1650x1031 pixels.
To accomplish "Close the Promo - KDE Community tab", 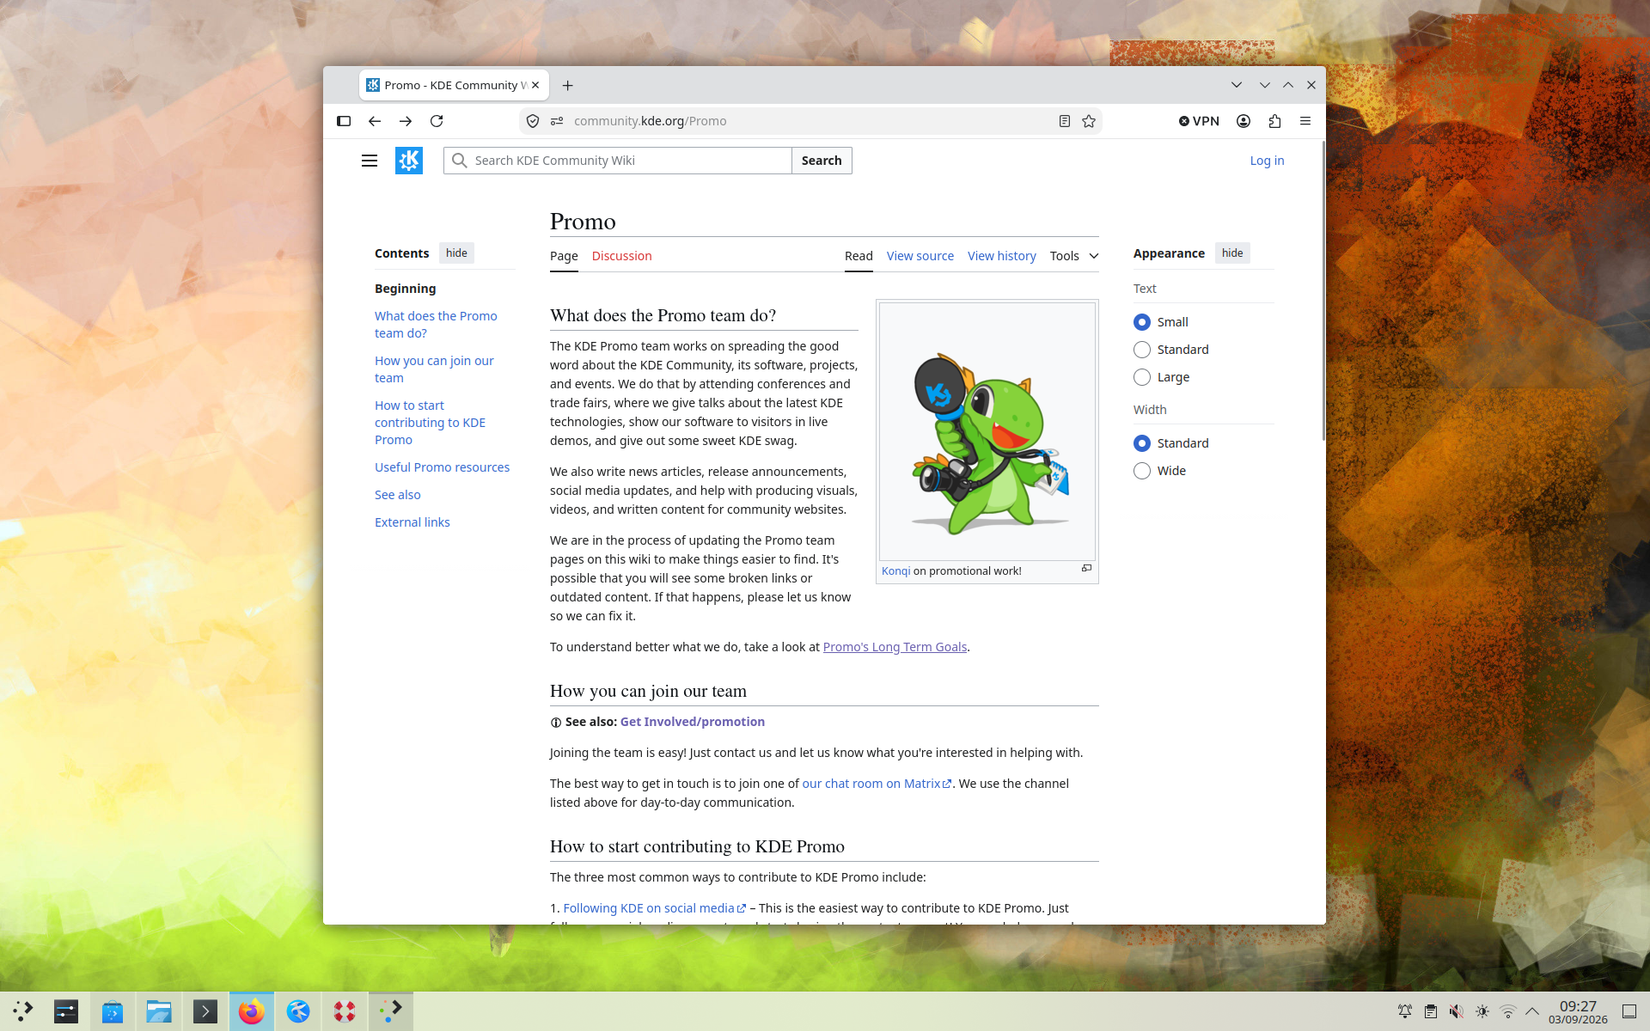I will click(535, 85).
